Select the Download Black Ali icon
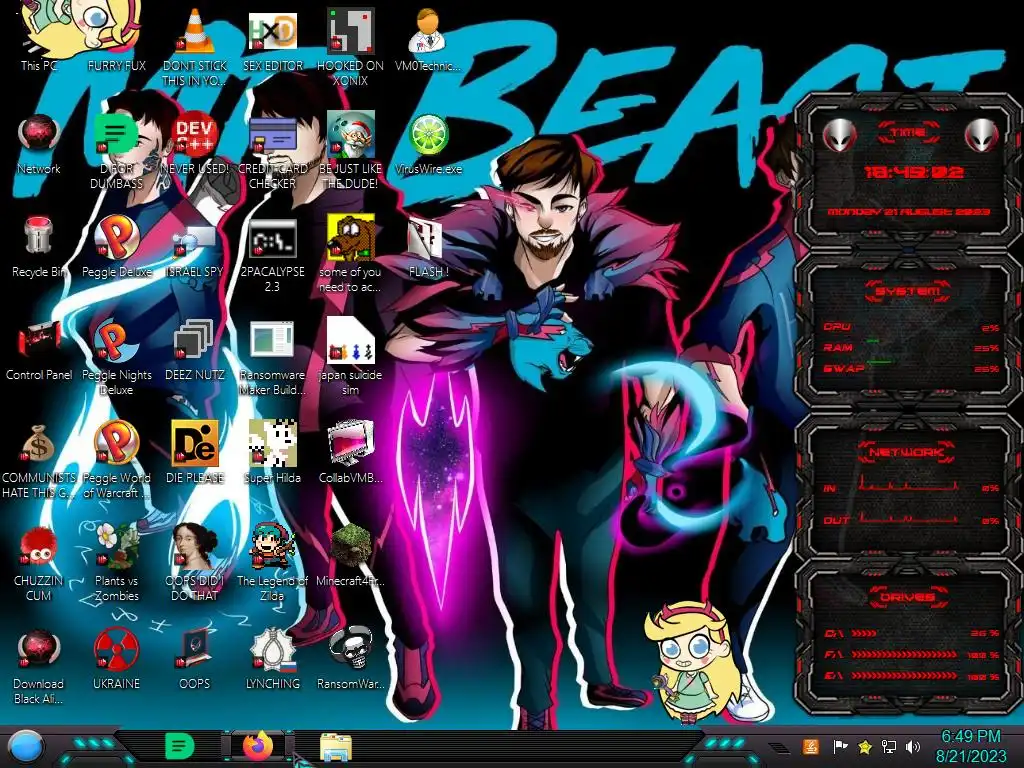This screenshot has width=1024, height=768. pos(39,650)
